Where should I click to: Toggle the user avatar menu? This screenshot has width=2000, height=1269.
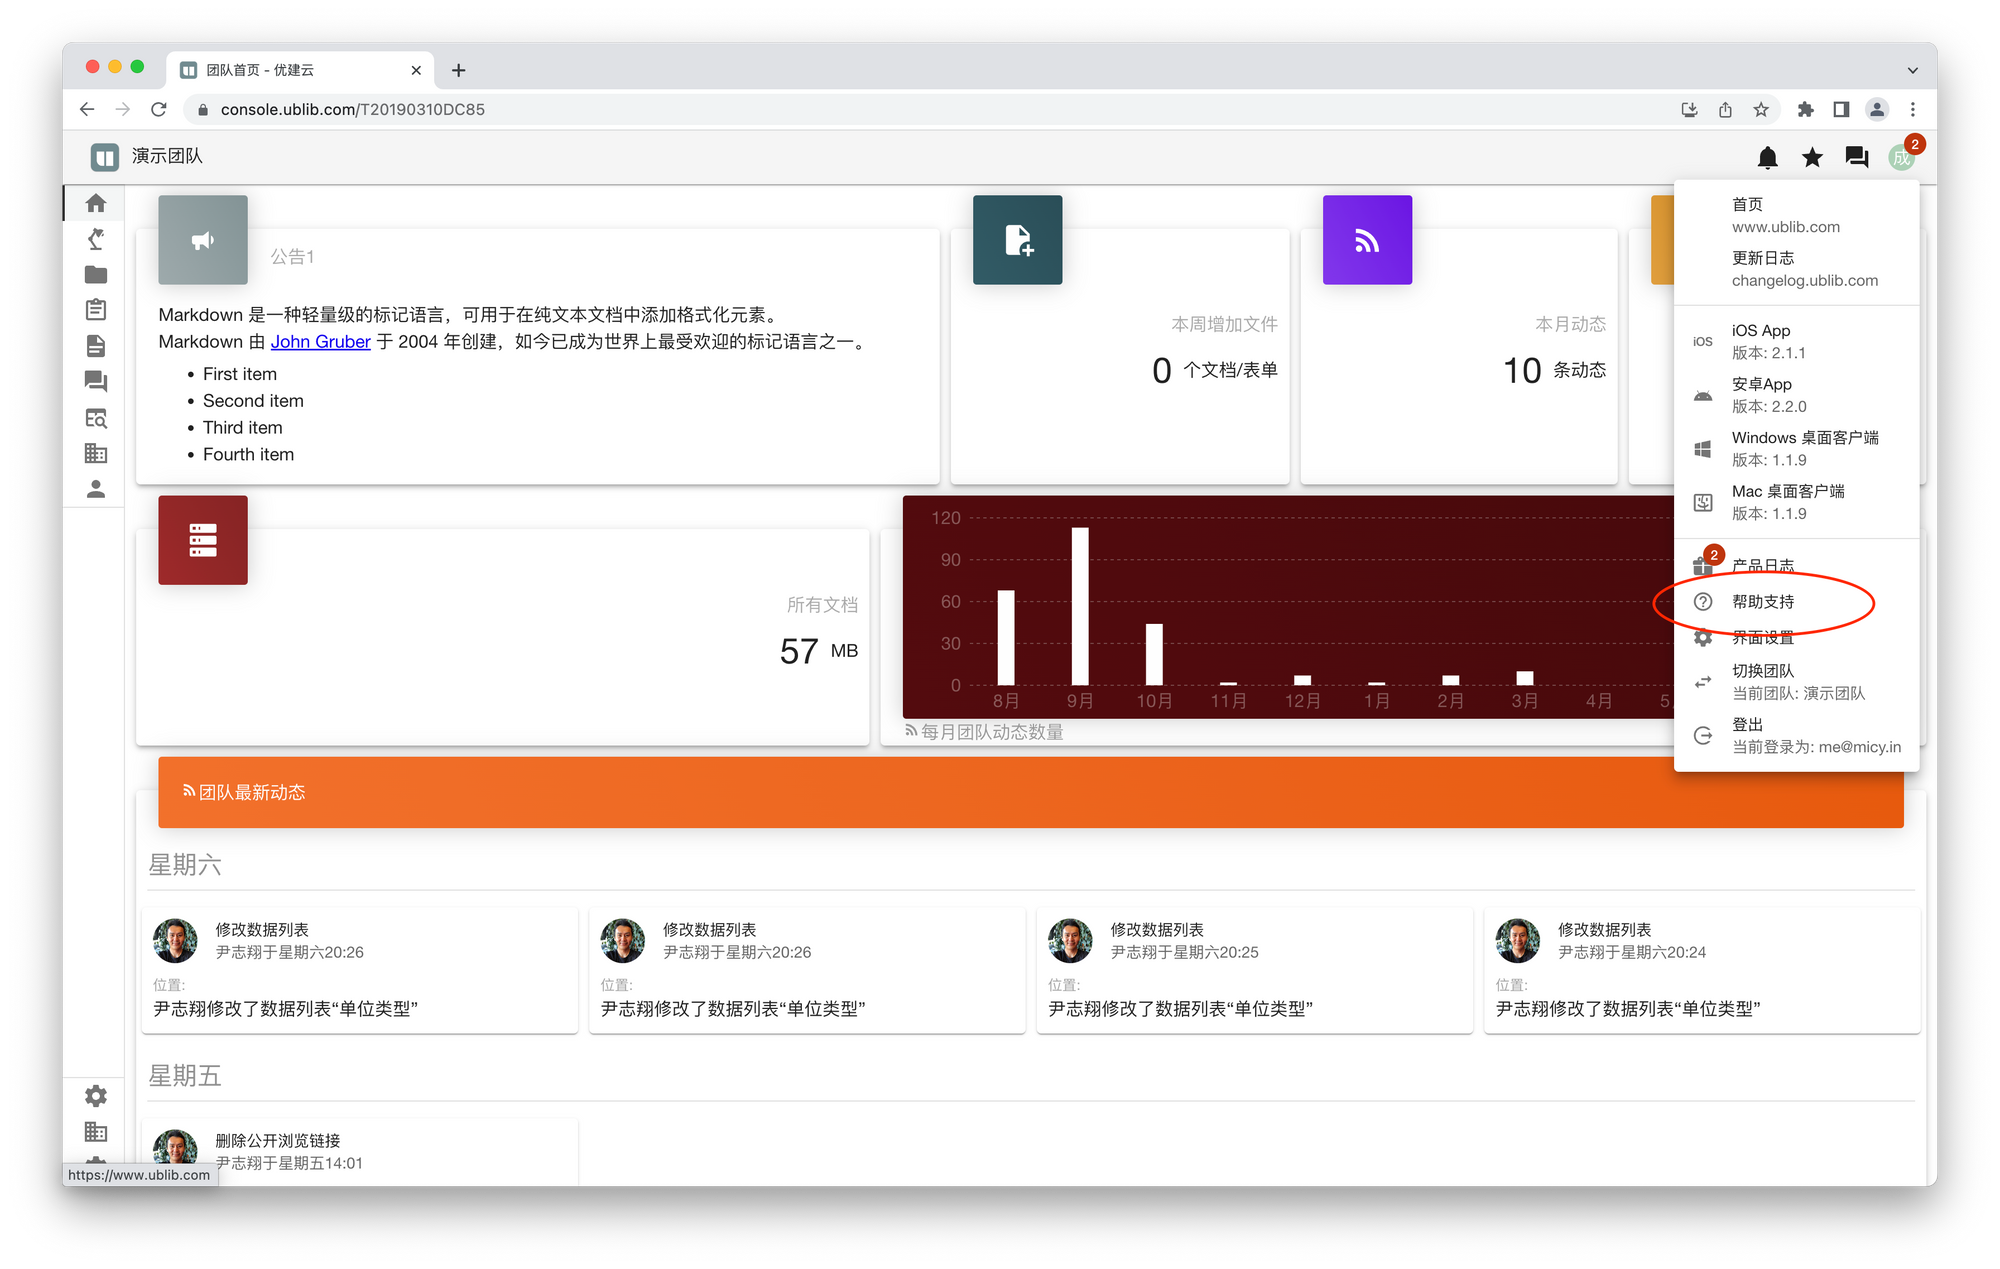1901,157
